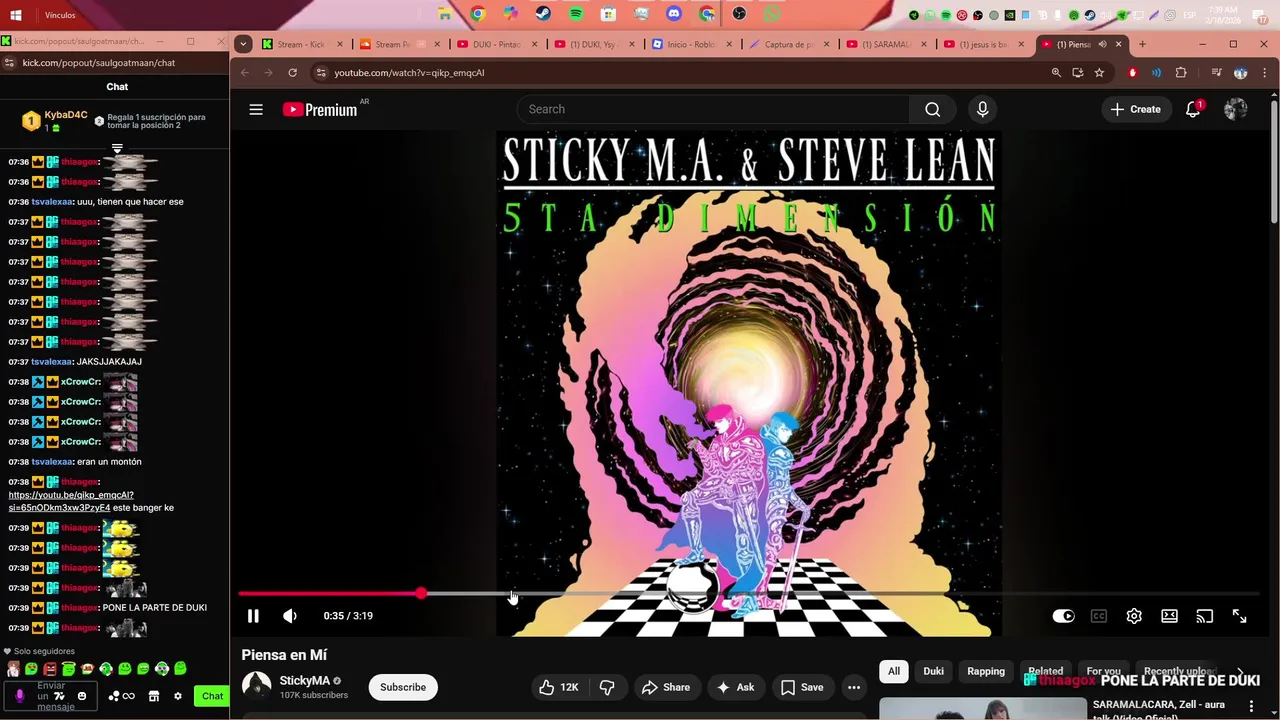Open Steam from the taskbar

pyautogui.click(x=542, y=14)
